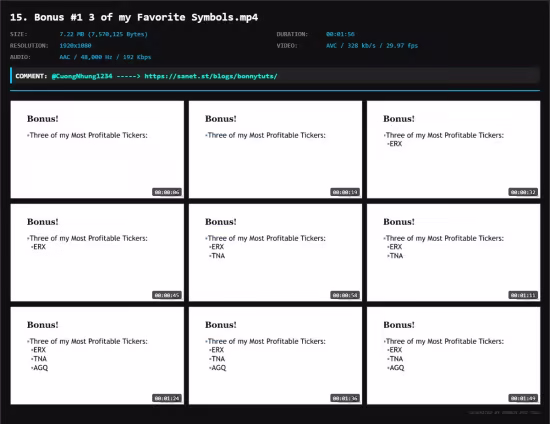Open the thumbnail stamped 00:00:45
This screenshot has height=424, width=550.
point(97,253)
